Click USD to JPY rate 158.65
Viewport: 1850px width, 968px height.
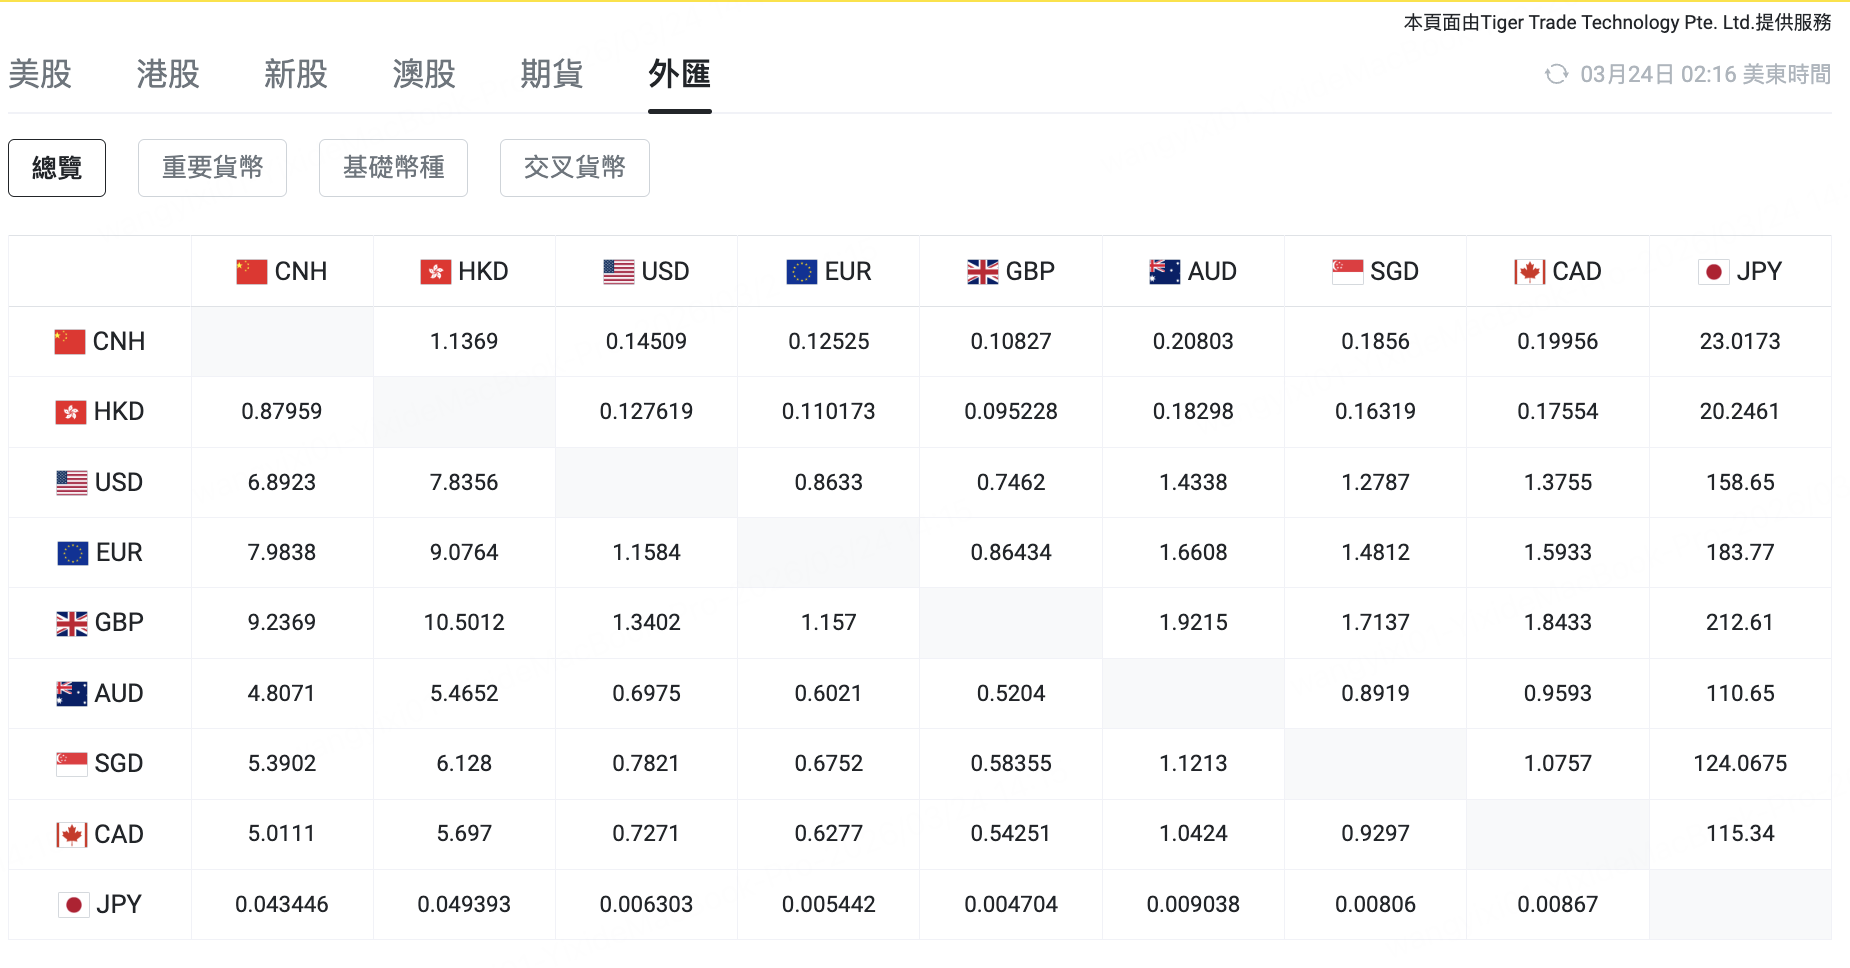(x=1740, y=483)
